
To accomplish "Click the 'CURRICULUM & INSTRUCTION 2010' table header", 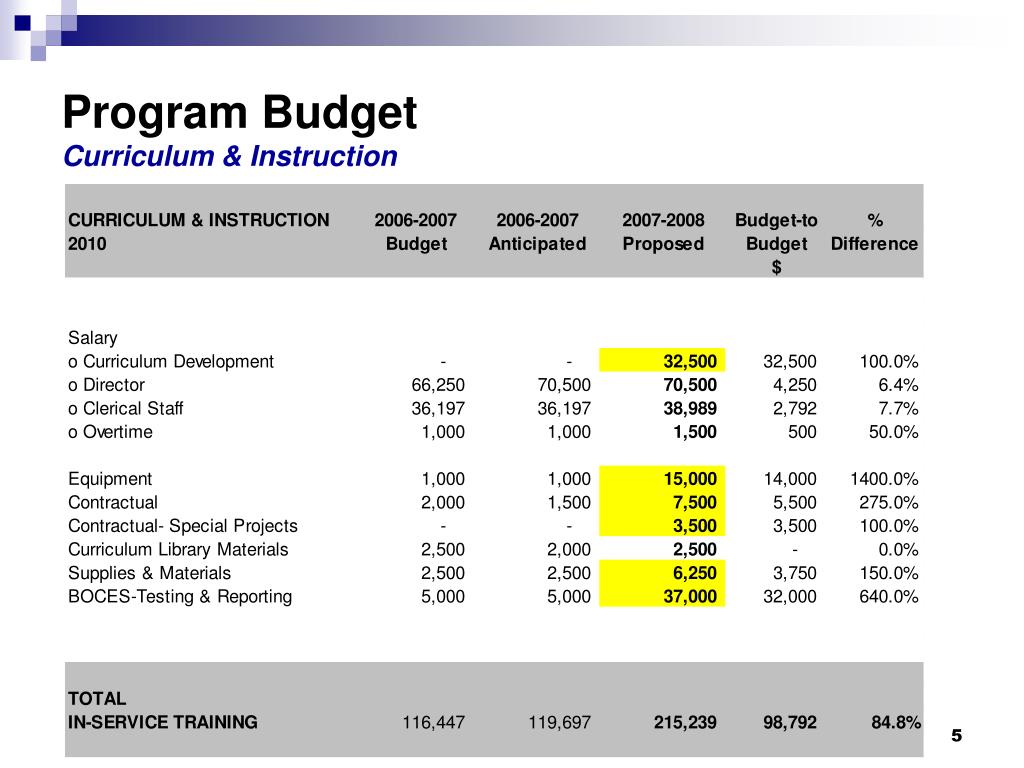I will click(199, 232).
